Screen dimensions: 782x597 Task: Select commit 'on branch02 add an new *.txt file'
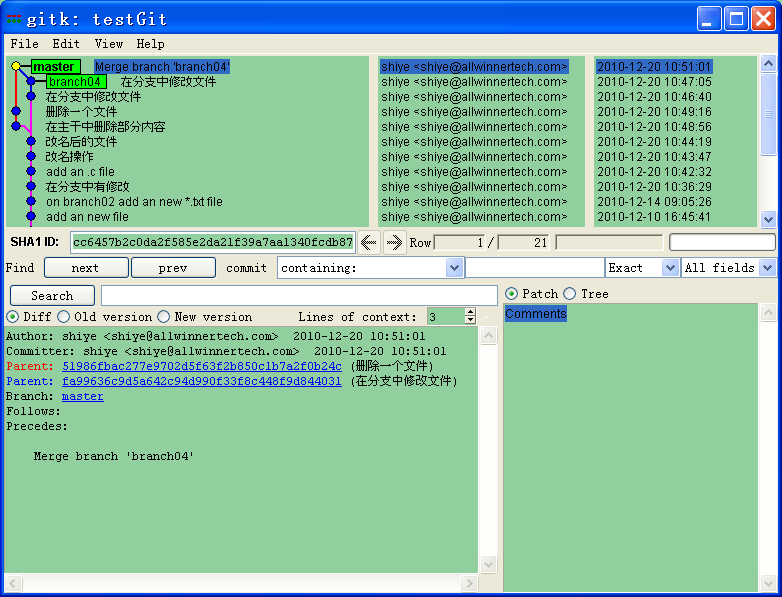(x=134, y=202)
